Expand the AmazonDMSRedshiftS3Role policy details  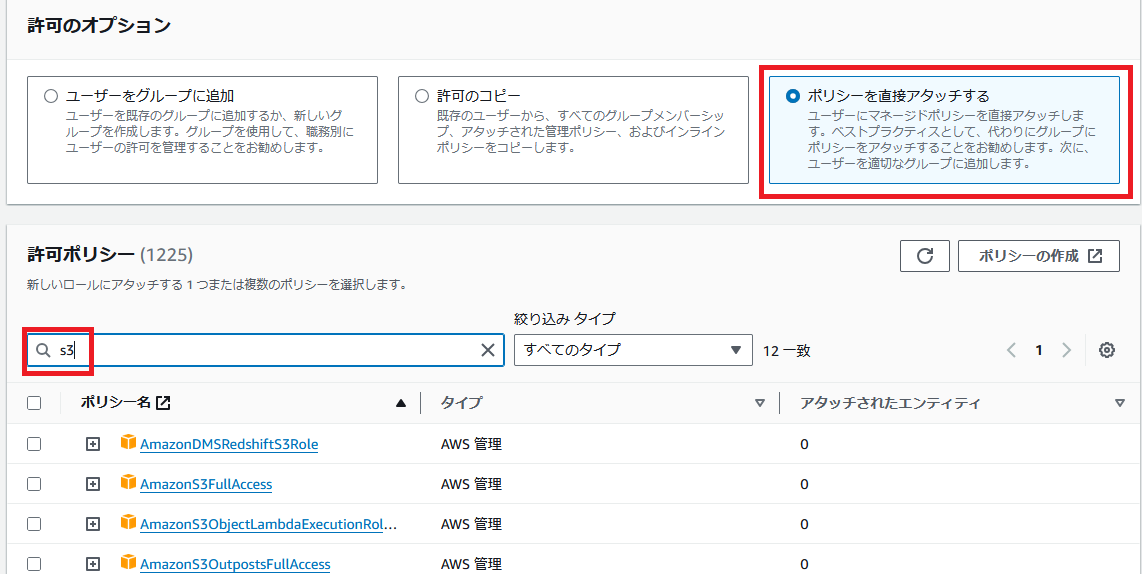click(x=92, y=444)
